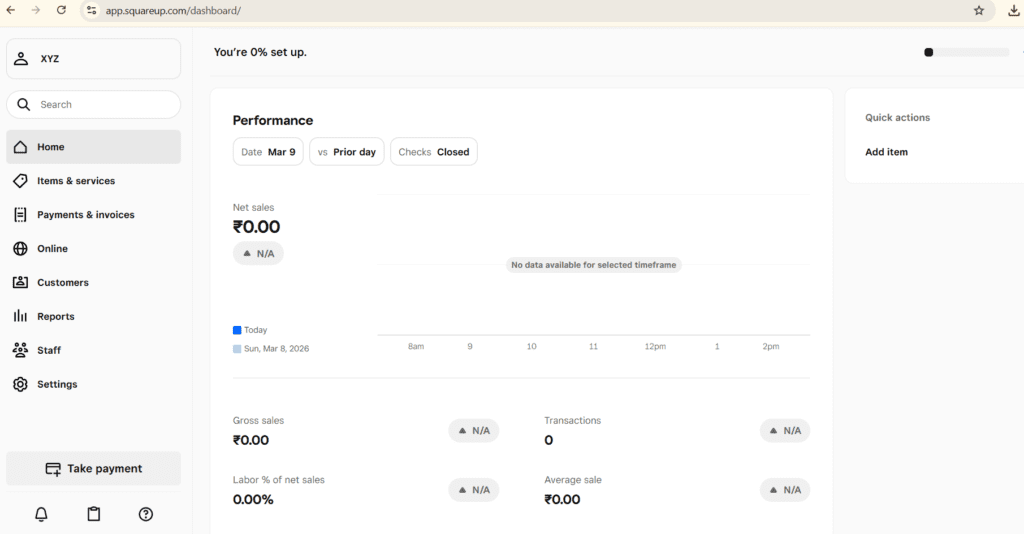The image size is (1024, 534).
Task: Open the help question mark icon
Action: [146, 514]
